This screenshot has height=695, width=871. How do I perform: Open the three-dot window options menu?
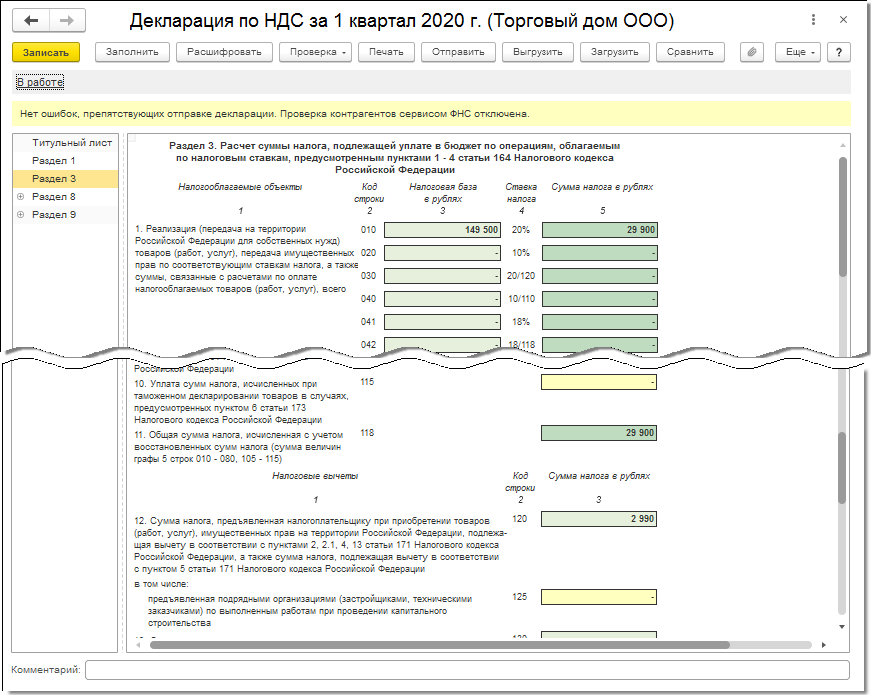[x=813, y=20]
